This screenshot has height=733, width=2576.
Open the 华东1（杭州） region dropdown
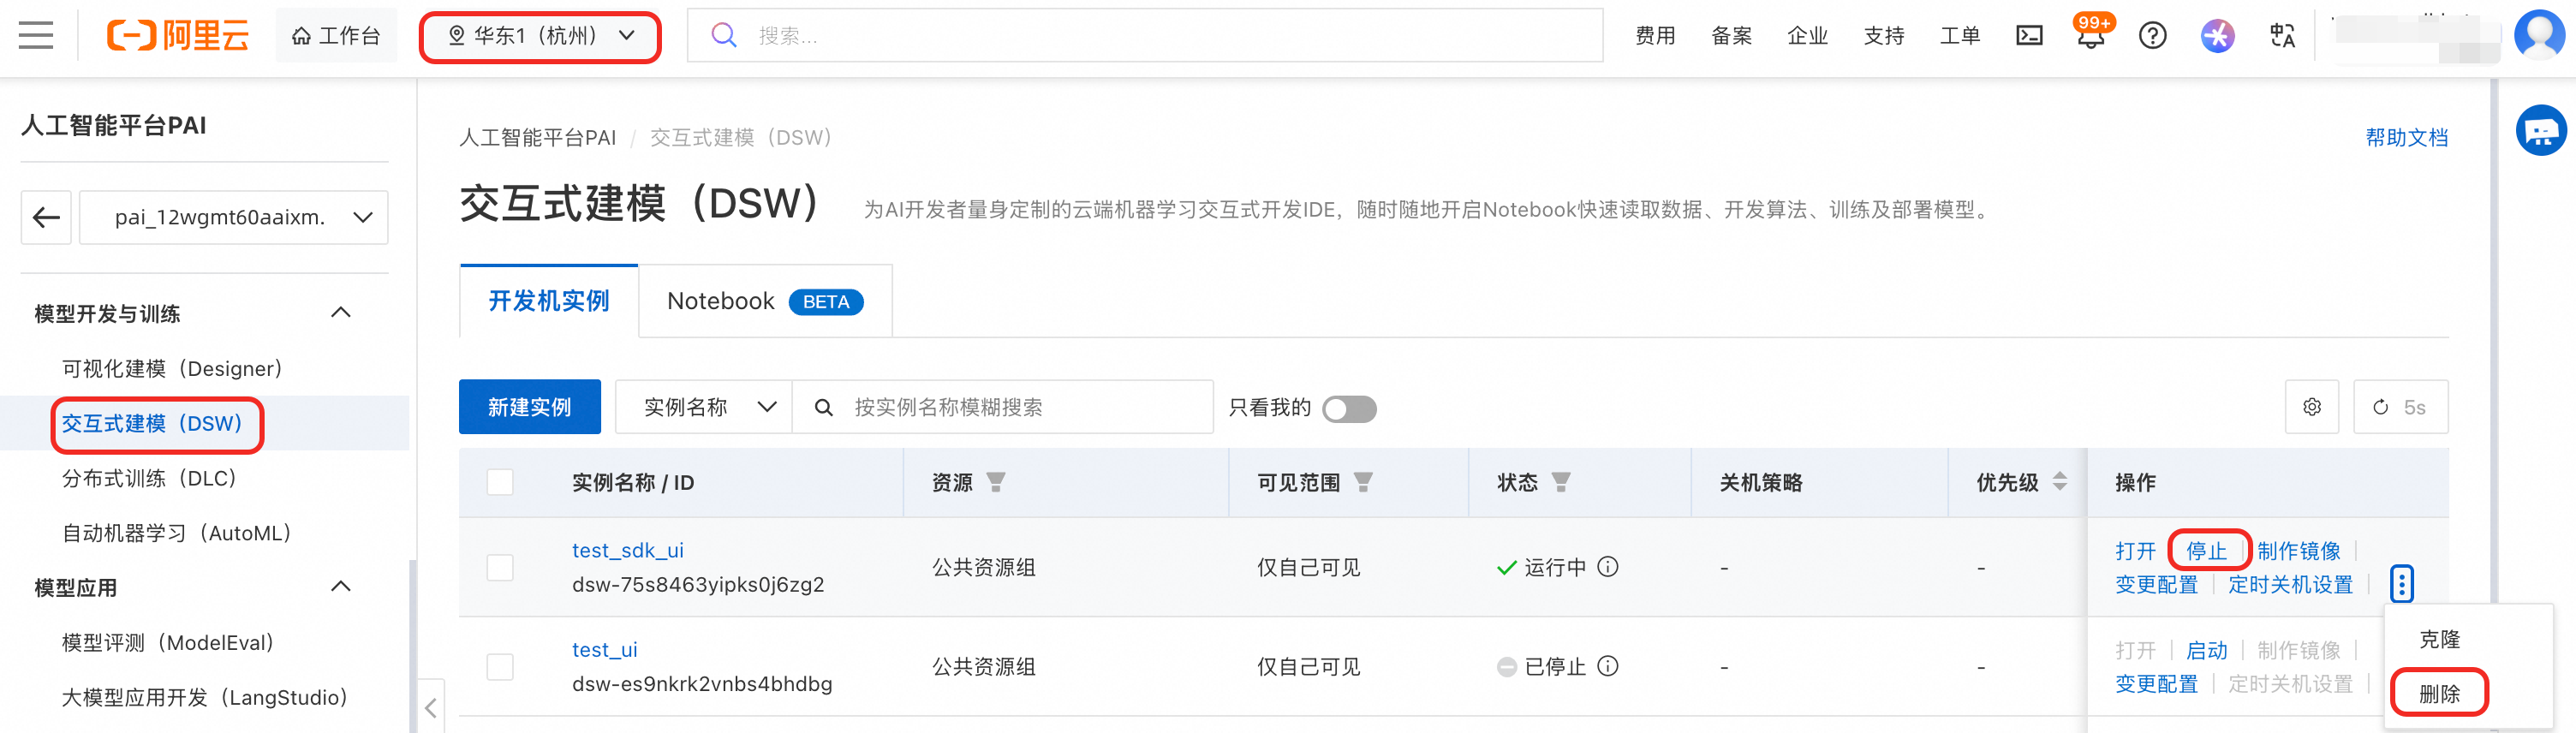coord(540,37)
